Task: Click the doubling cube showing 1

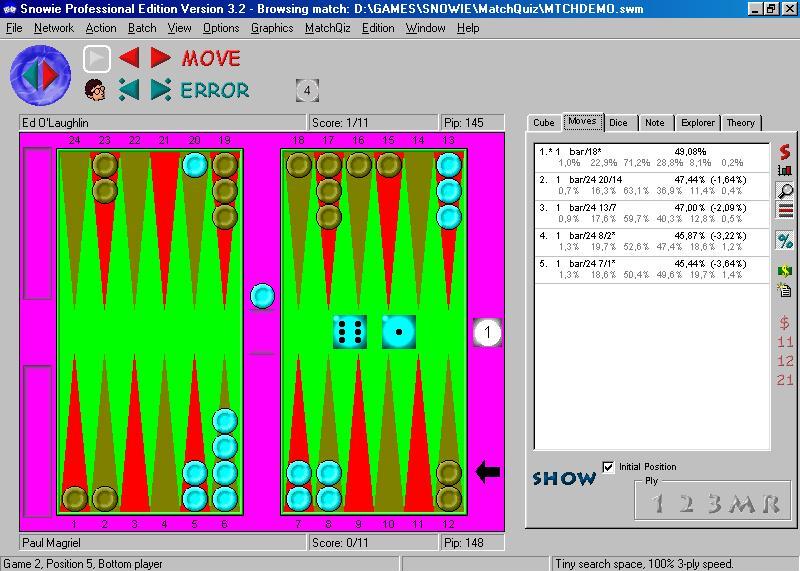Action: [487, 332]
